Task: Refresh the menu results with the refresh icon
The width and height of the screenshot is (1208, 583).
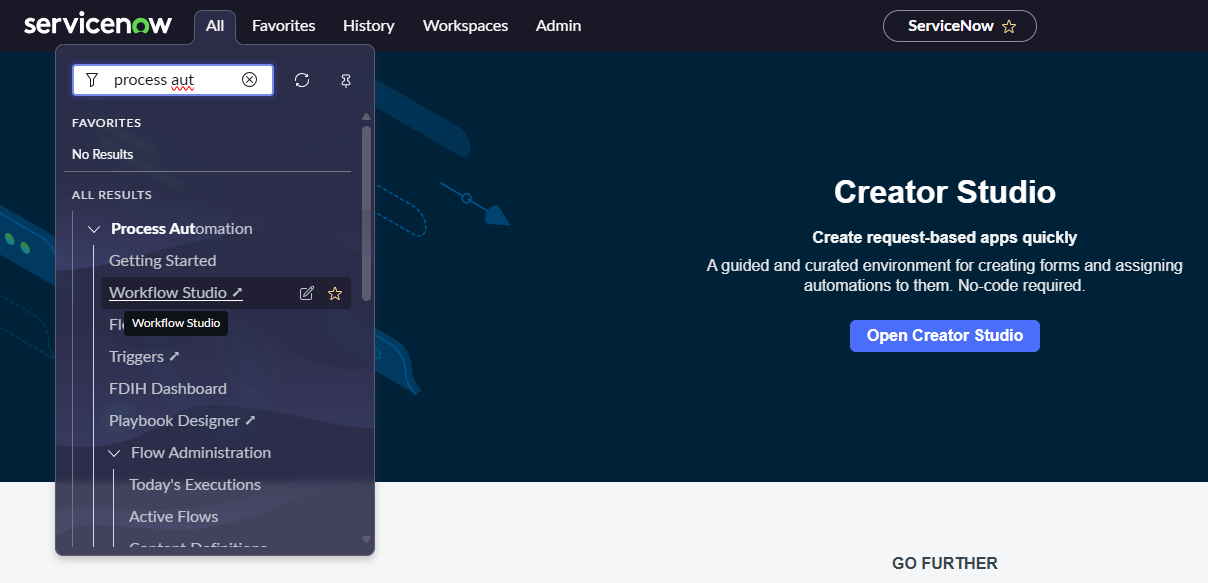Action: [x=302, y=80]
